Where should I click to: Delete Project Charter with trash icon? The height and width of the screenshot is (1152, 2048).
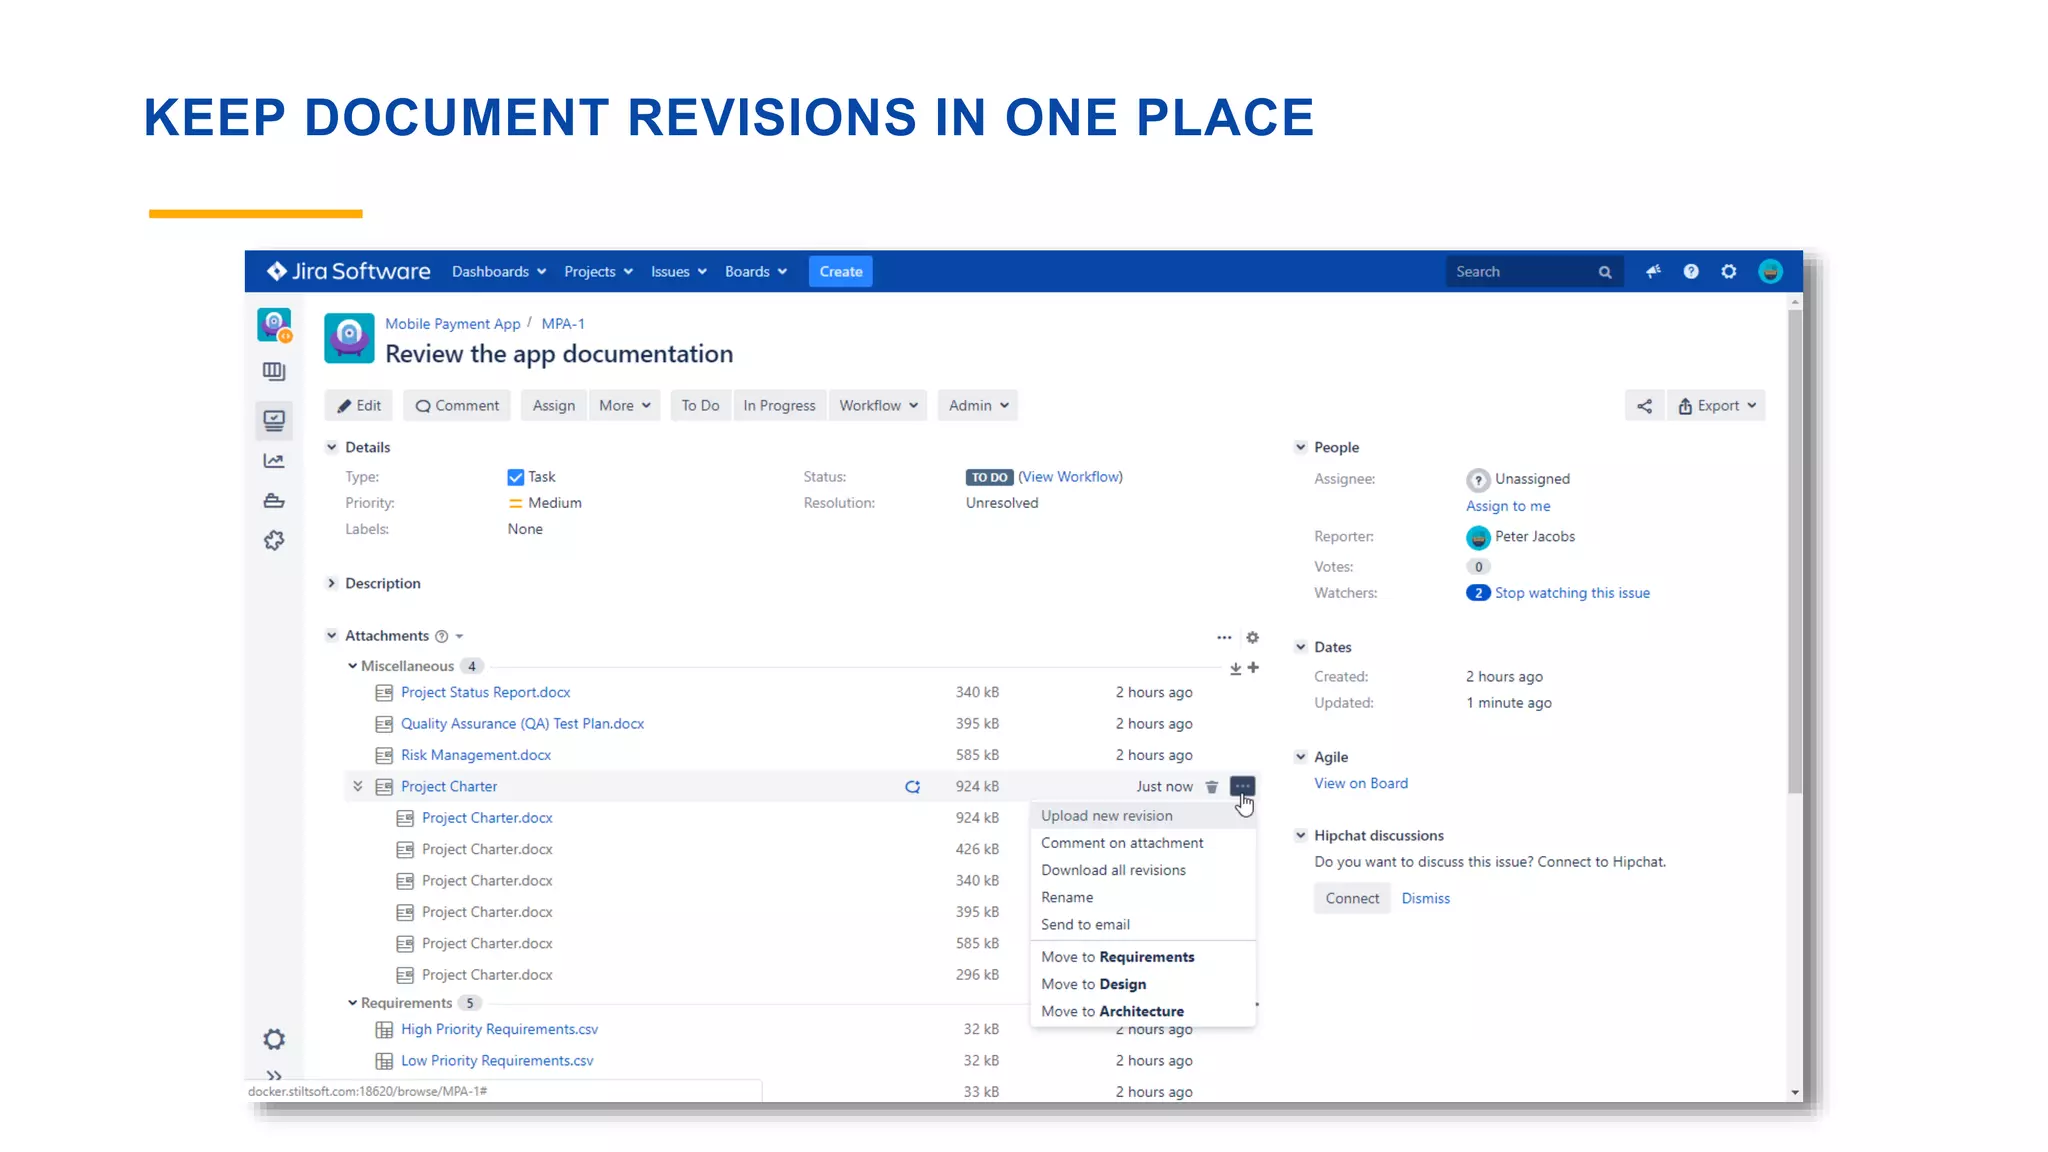point(1212,787)
